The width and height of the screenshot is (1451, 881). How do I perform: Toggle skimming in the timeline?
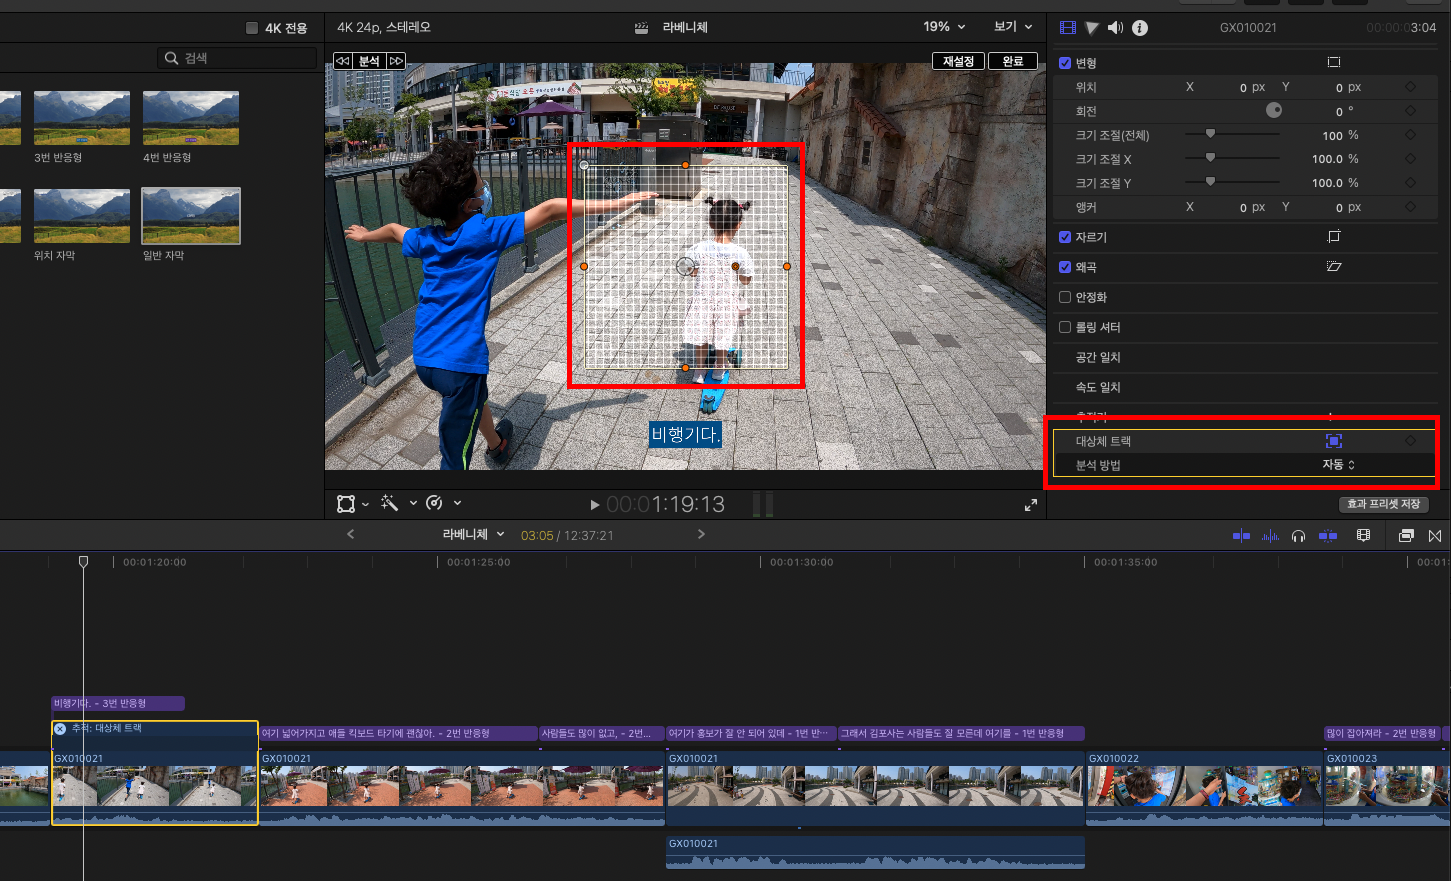coord(1241,536)
